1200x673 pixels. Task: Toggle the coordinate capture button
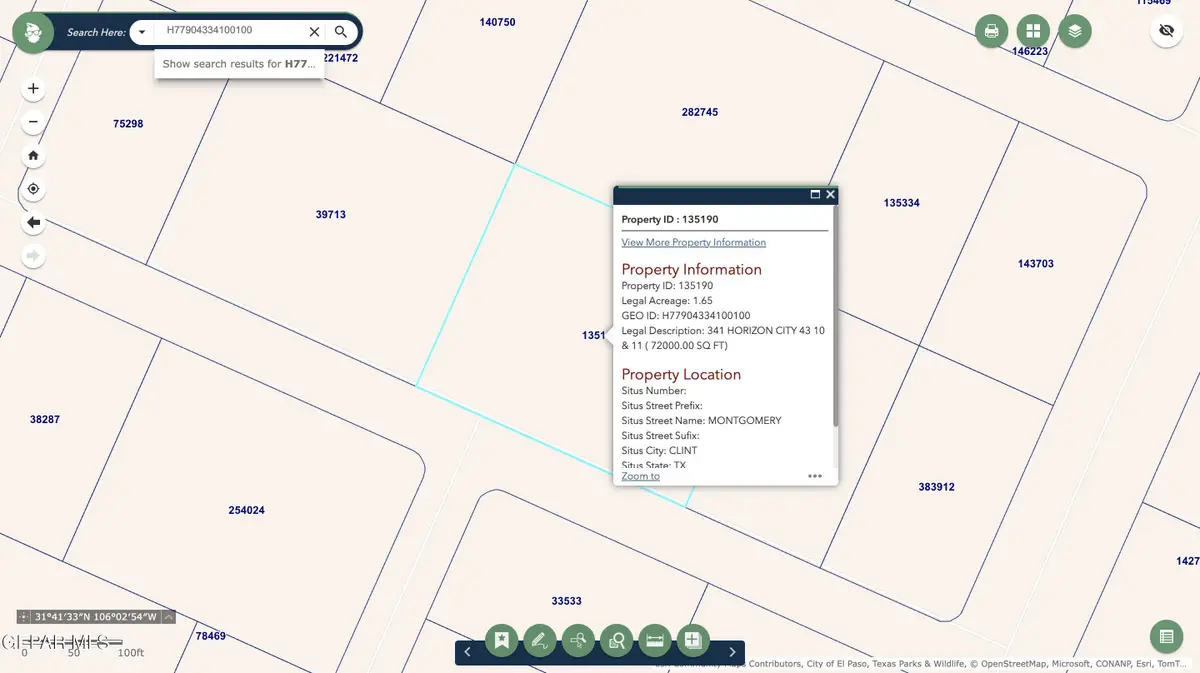pos(24,617)
